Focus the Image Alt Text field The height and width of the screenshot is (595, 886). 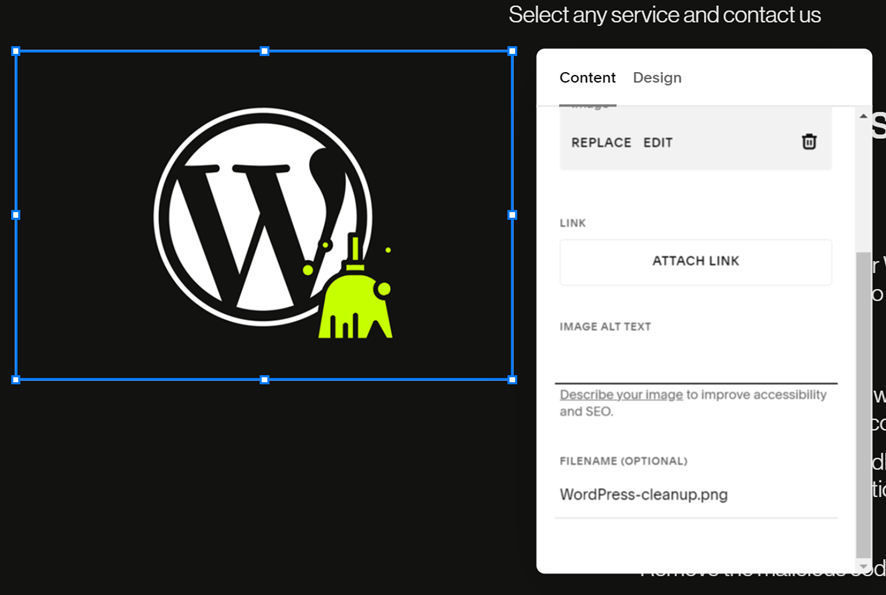pos(696,362)
